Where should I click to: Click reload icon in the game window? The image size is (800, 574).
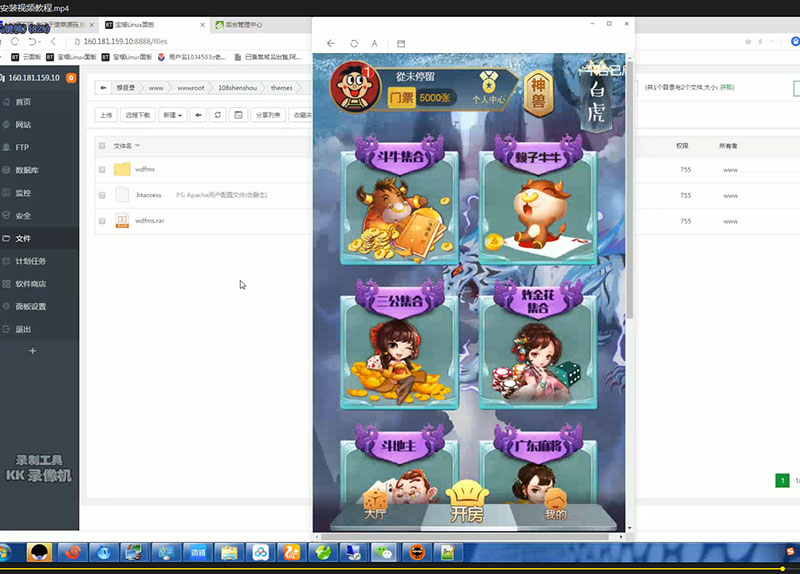pos(354,44)
